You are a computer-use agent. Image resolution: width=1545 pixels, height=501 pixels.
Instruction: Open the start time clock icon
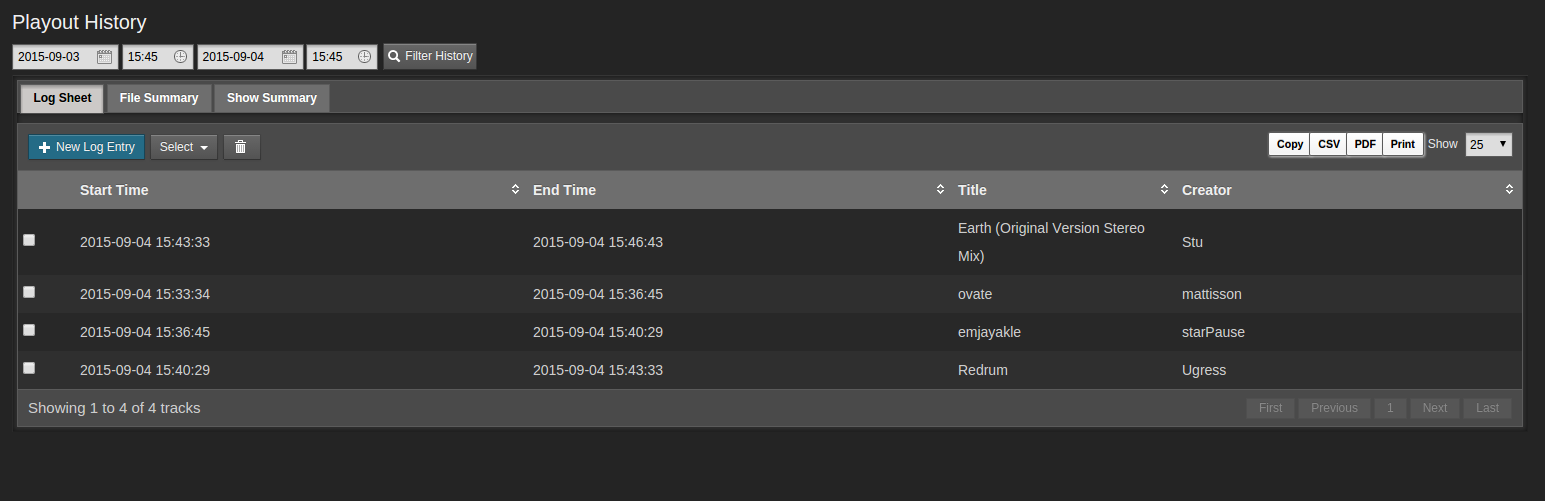pyautogui.click(x=180, y=57)
